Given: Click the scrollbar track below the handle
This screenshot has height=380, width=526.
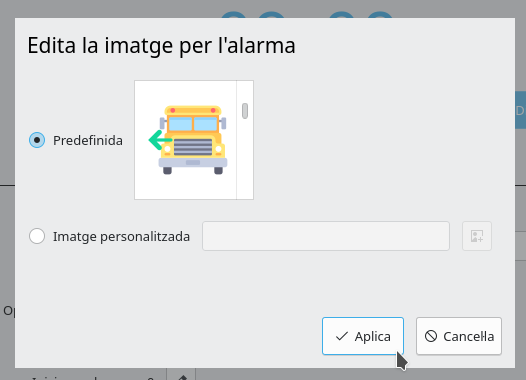Looking at the screenshot, I should (x=245, y=159).
